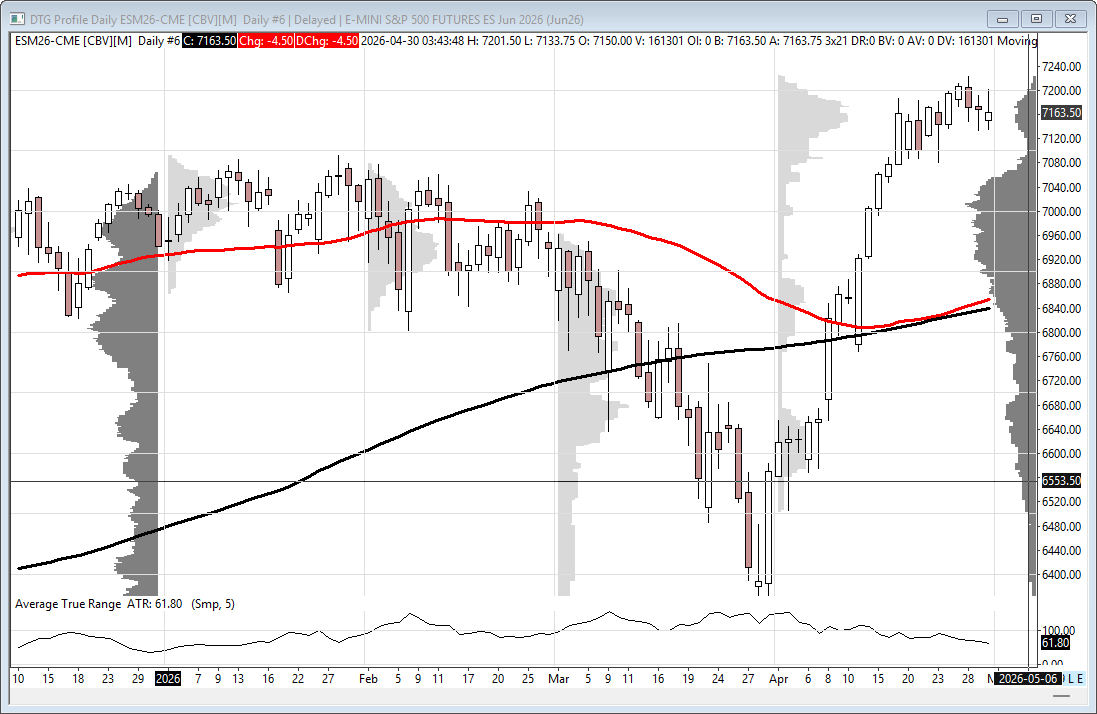Click the highlighted 2026 year label on time axis
The width and height of the screenshot is (1097, 714).
pyautogui.click(x=168, y=678)
